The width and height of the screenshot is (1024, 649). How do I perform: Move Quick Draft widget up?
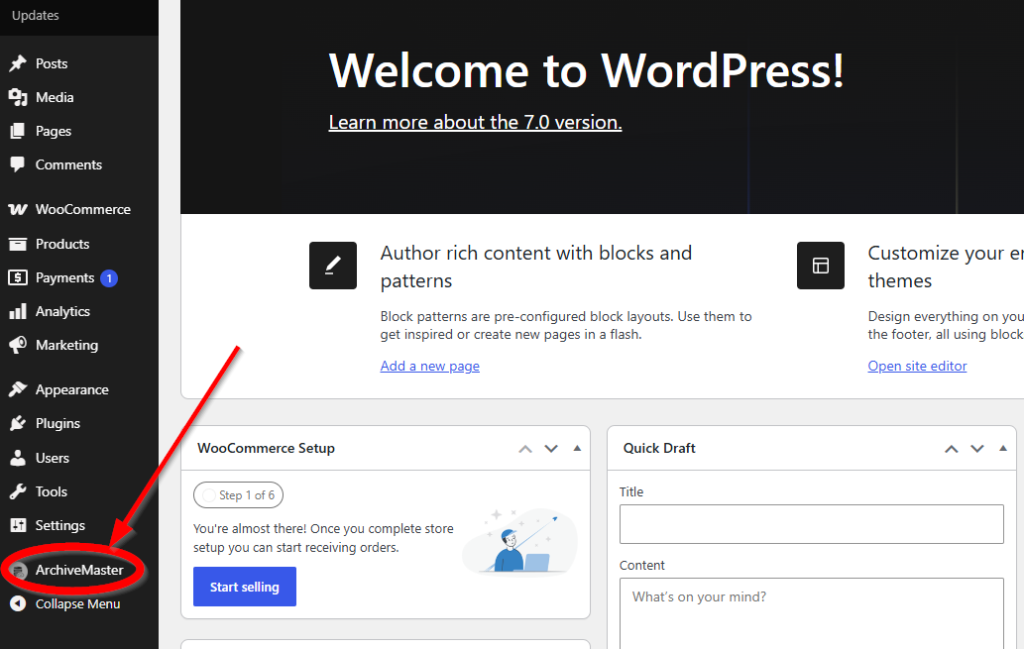(952, 449)
